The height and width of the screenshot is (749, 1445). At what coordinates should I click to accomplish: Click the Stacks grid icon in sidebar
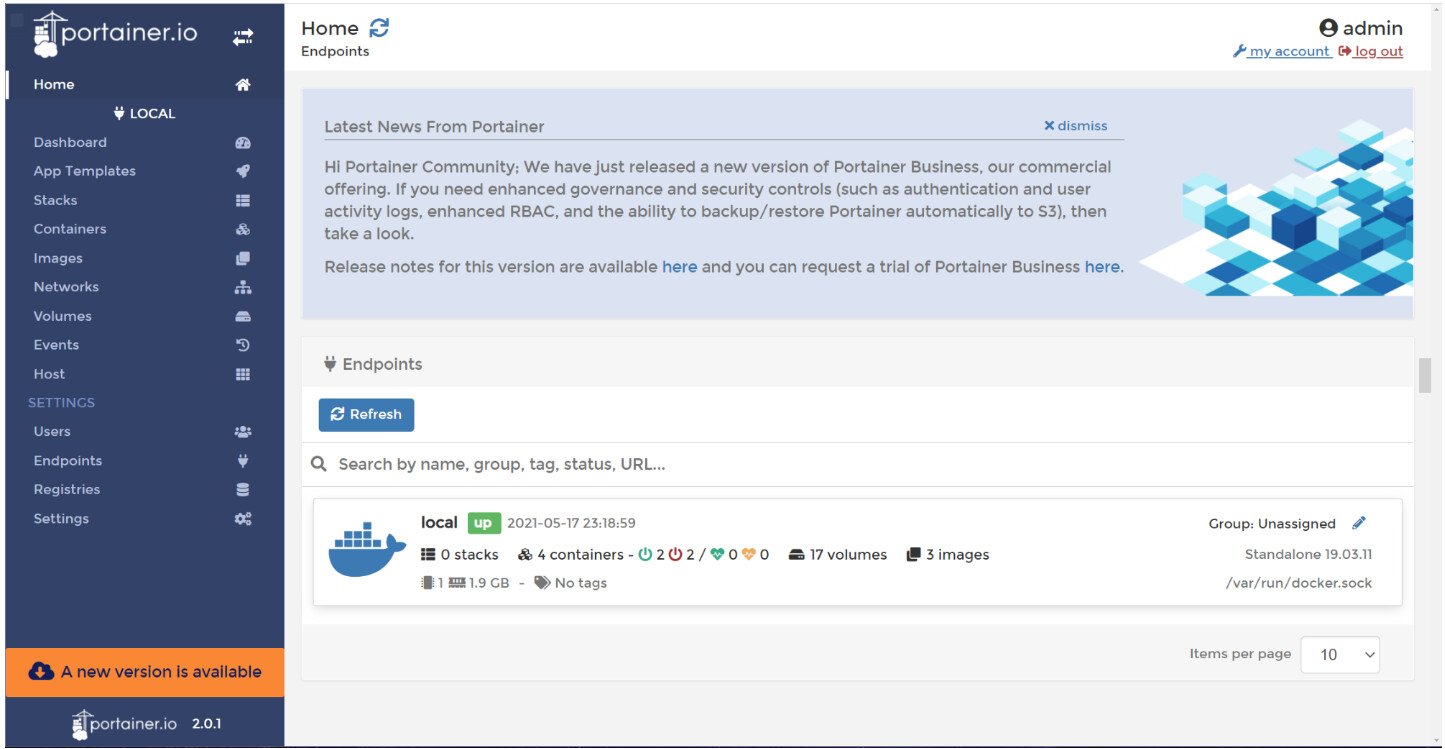click(243, 200)
